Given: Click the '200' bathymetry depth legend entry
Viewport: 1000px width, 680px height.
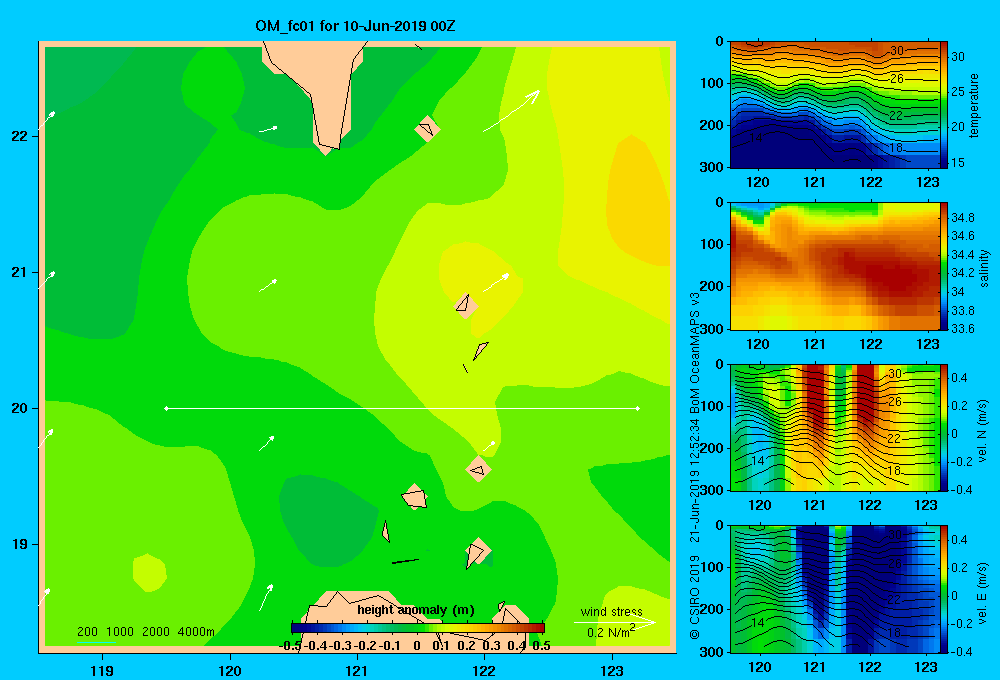Looking at the screenshot, I should pos(87,632).
